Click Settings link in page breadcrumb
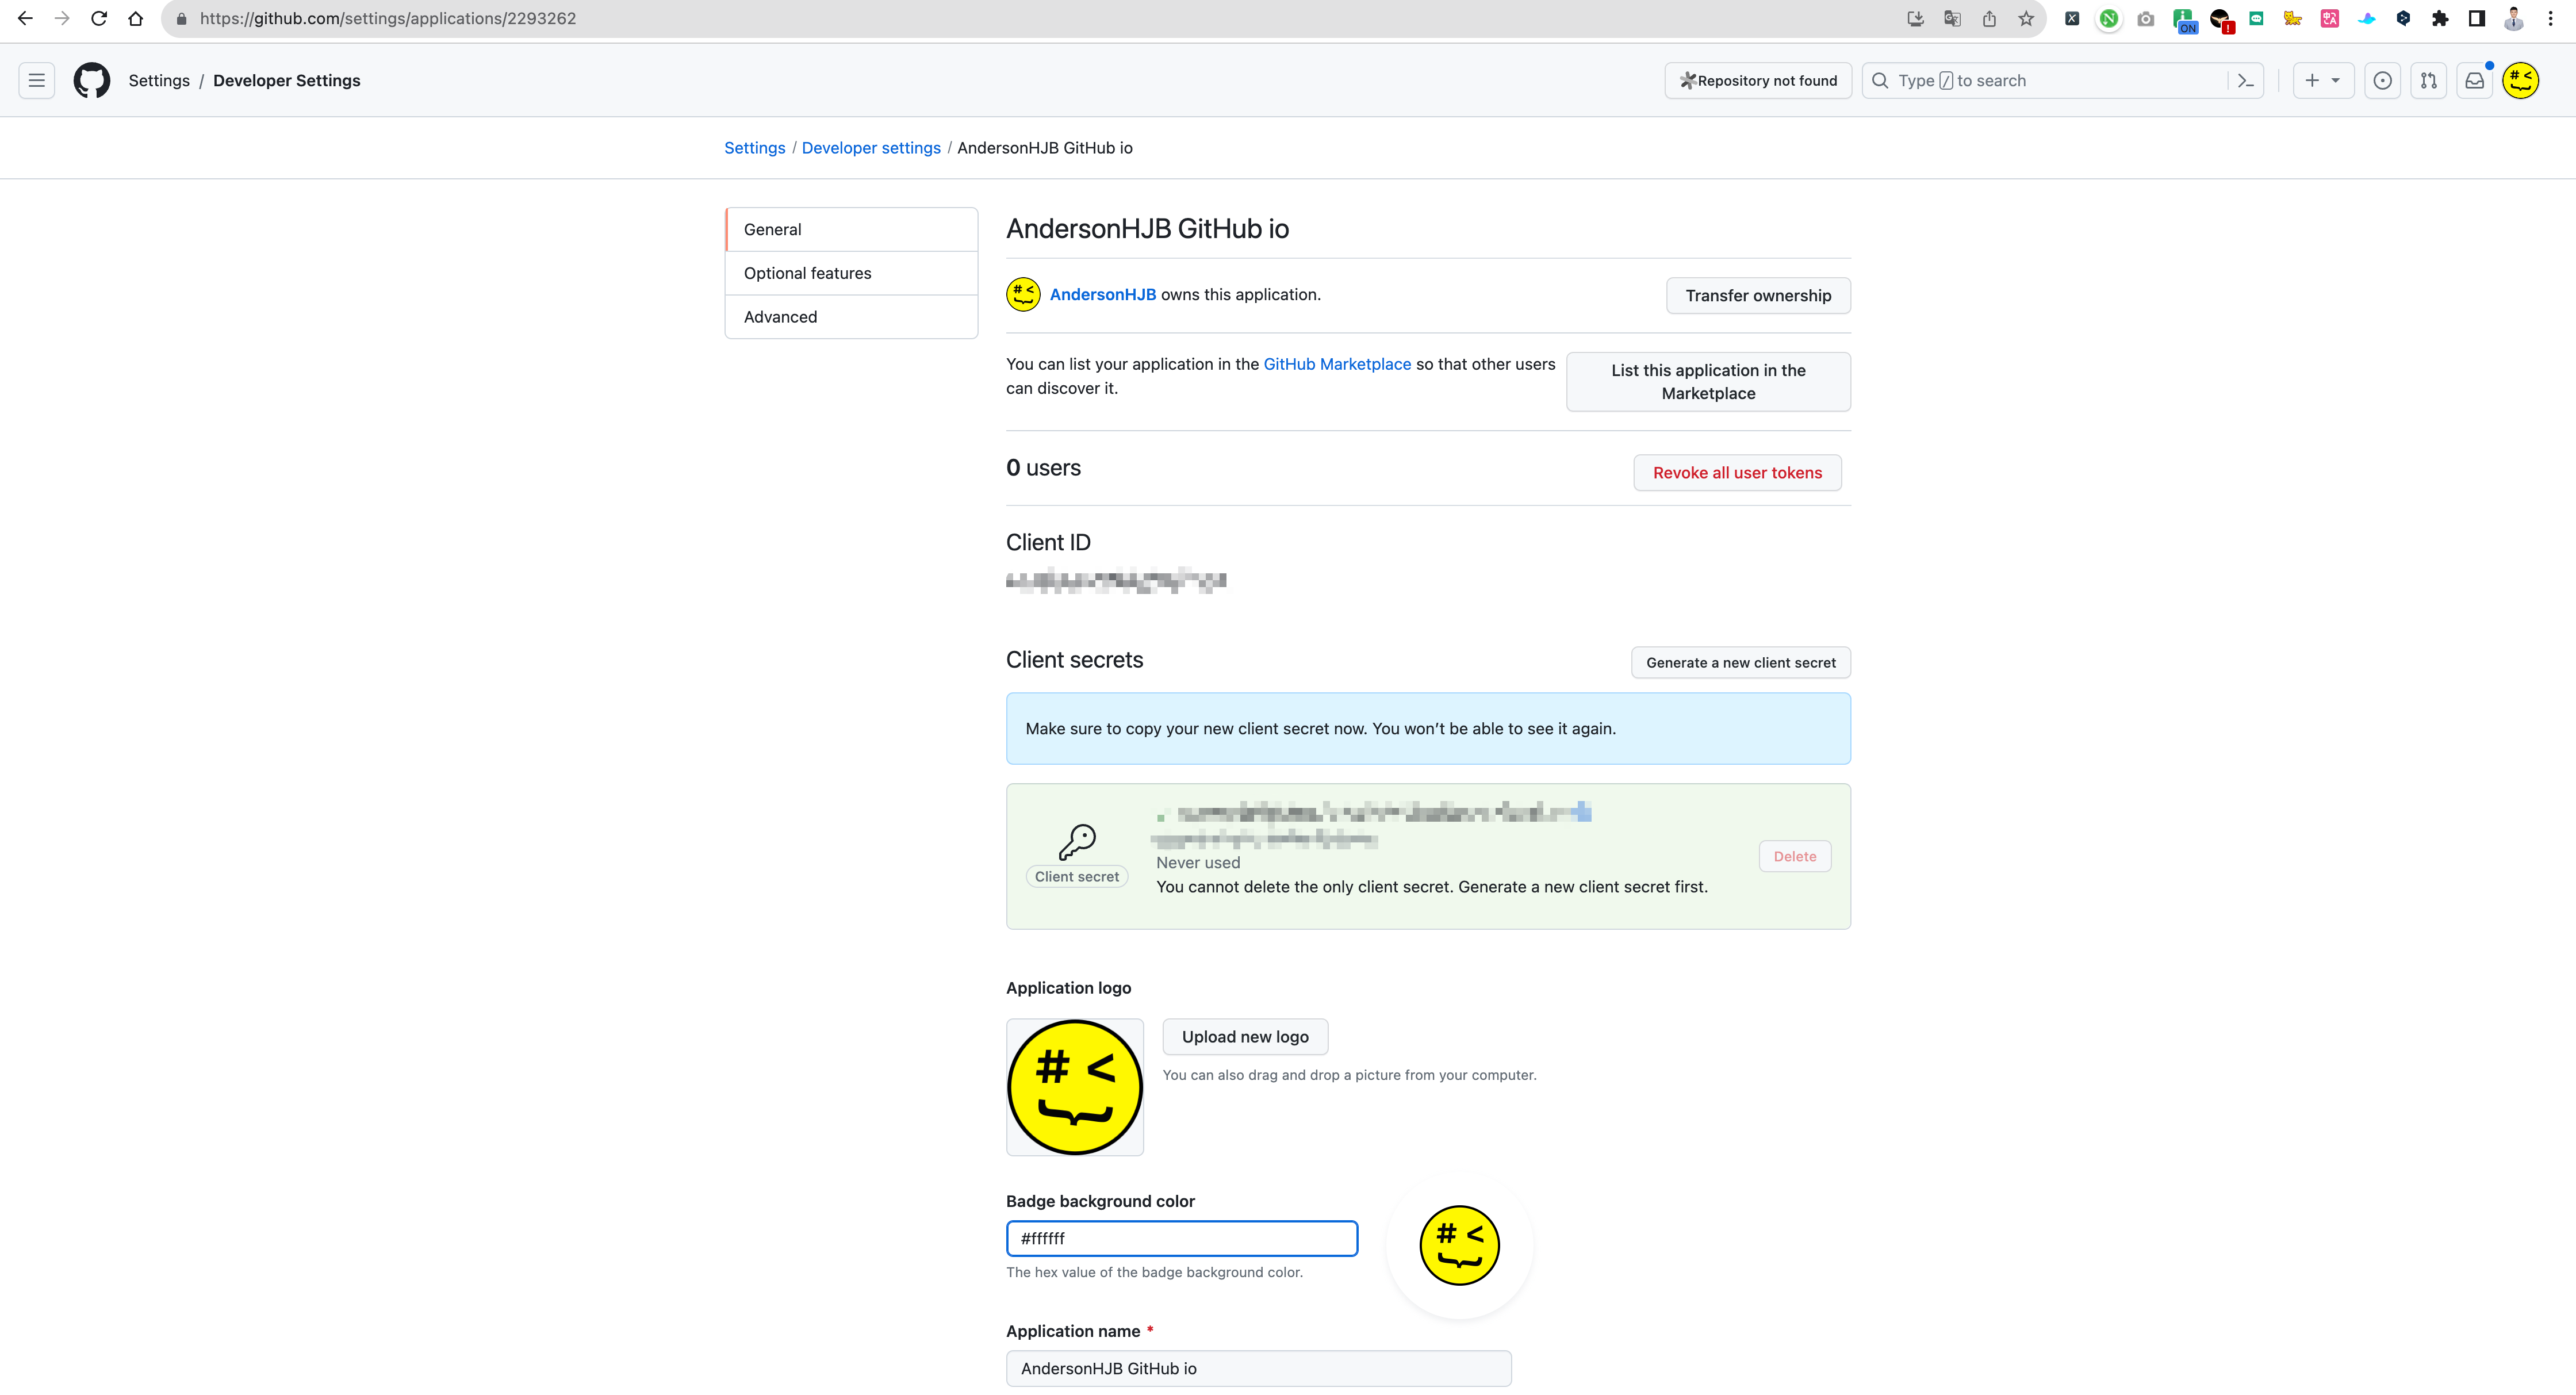The width and height of the screenshot is (2576, 1395). click(755, 148)
